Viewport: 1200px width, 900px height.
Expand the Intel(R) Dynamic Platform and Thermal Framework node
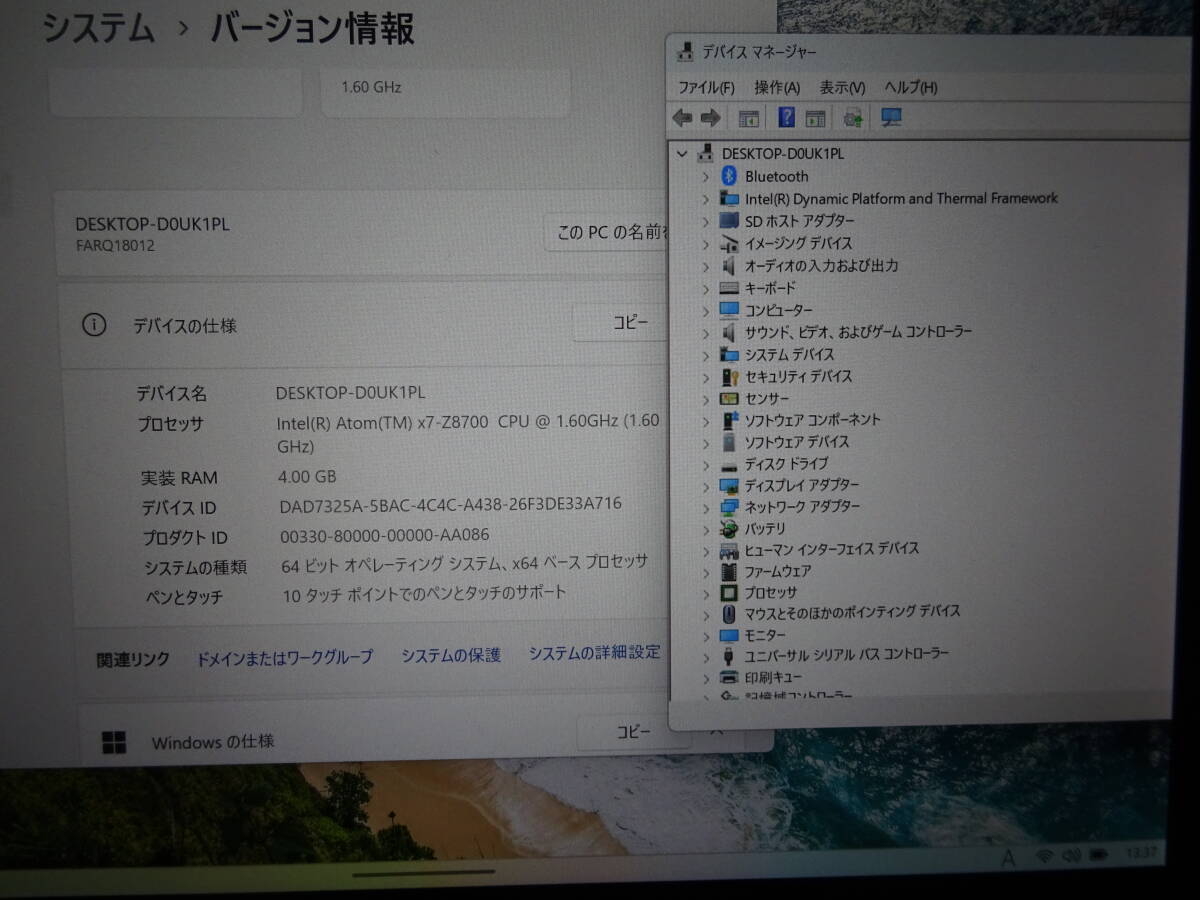pyautogui.click(x=705, y=199)
